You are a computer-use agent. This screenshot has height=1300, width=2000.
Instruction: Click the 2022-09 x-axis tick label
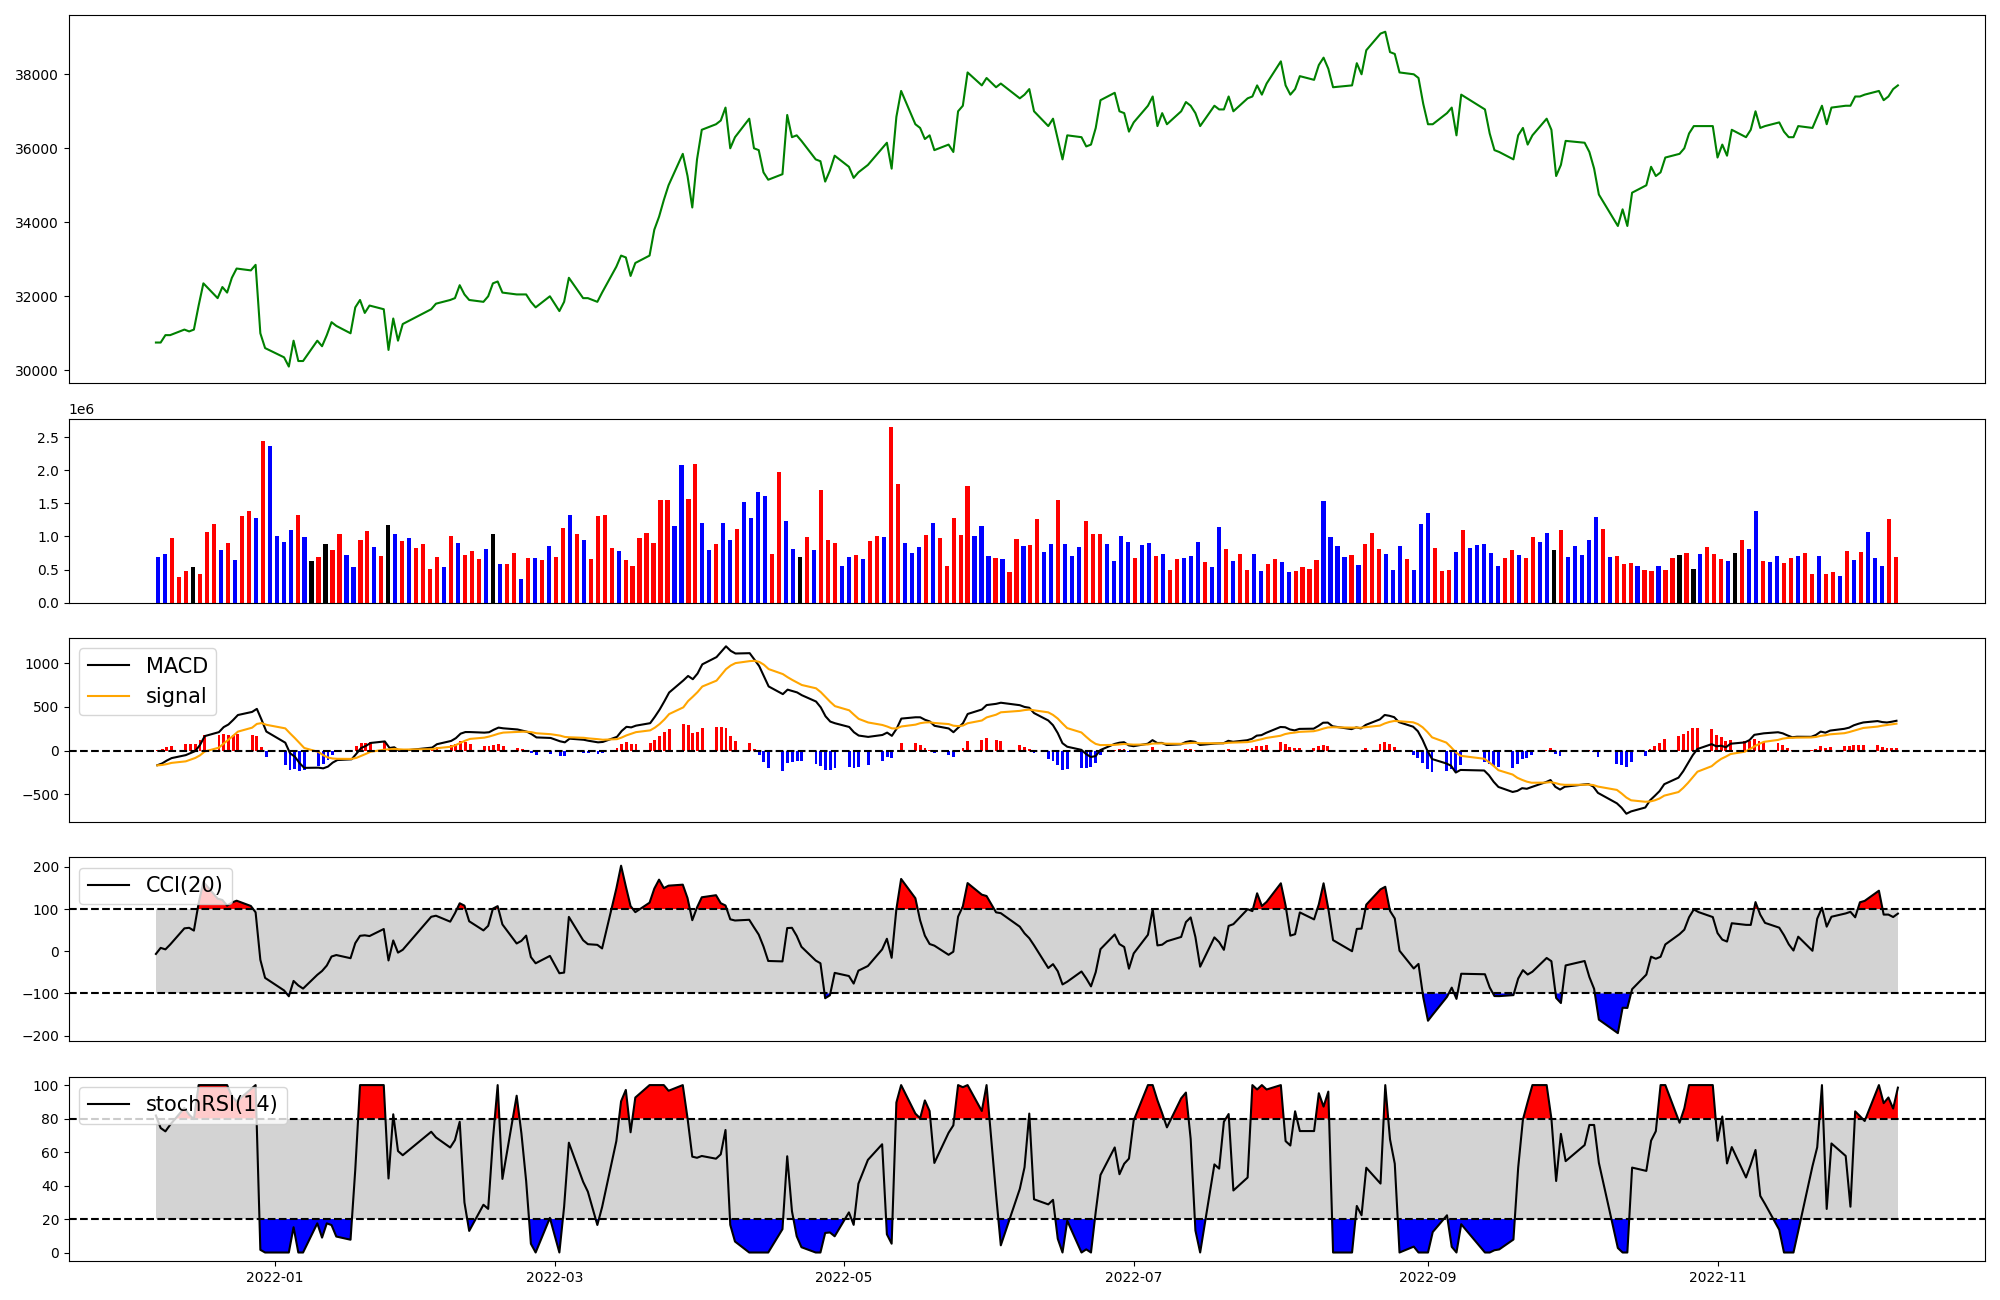coord(1428,1277)
